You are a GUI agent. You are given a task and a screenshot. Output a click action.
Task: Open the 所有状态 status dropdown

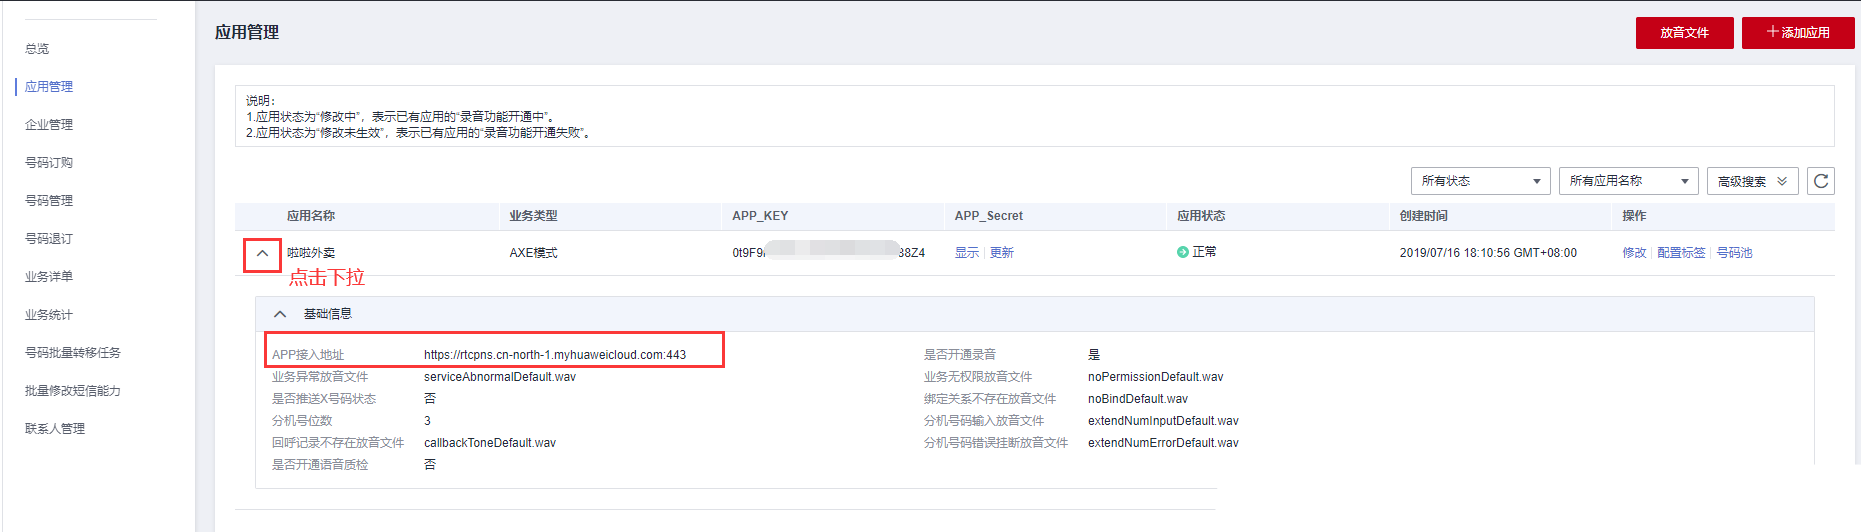coord(1480,181)
